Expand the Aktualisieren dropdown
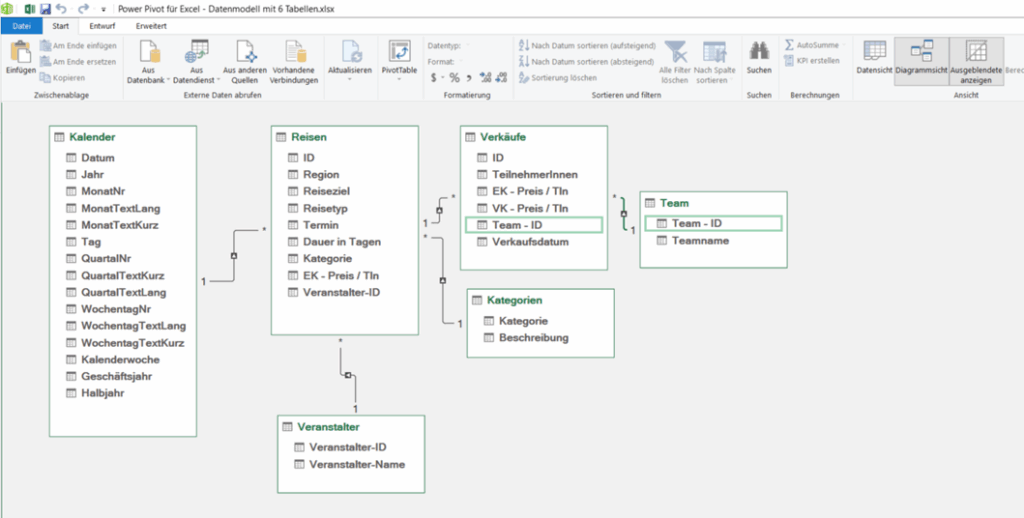This screenshot has height=518, width=1024. pos(350,80)
